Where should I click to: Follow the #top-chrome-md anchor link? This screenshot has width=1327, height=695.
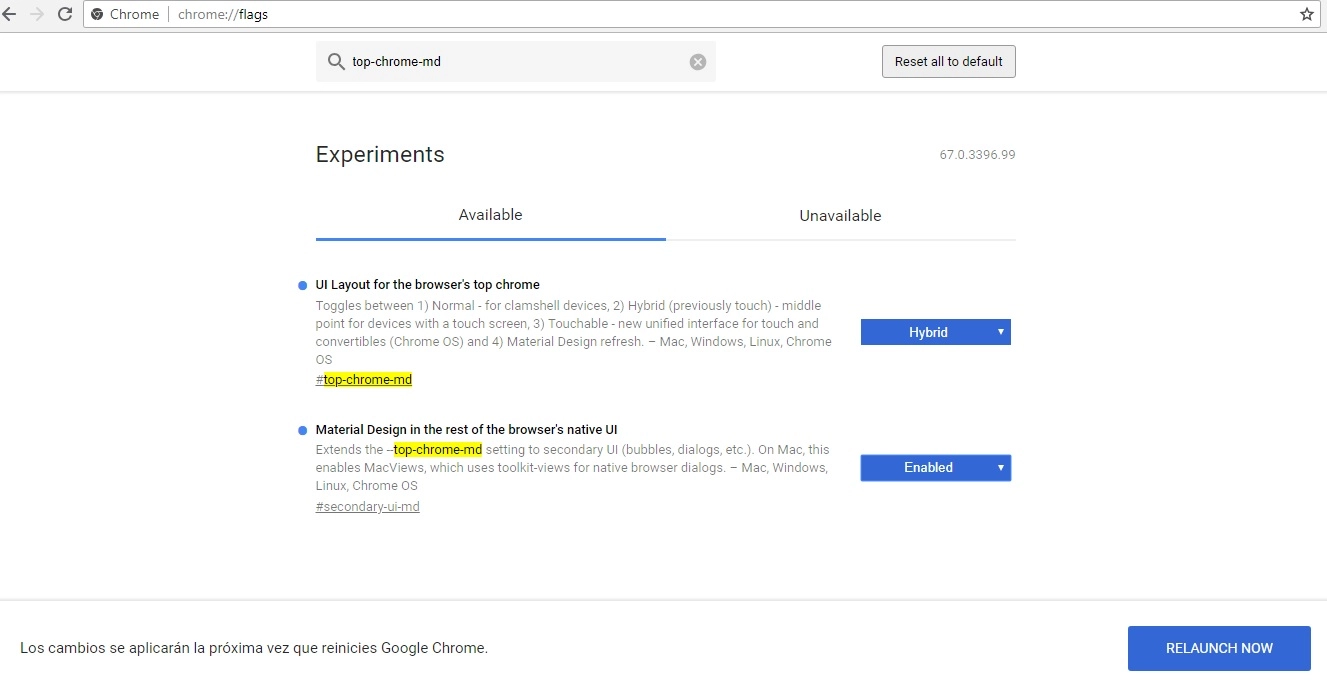(364, 380)
